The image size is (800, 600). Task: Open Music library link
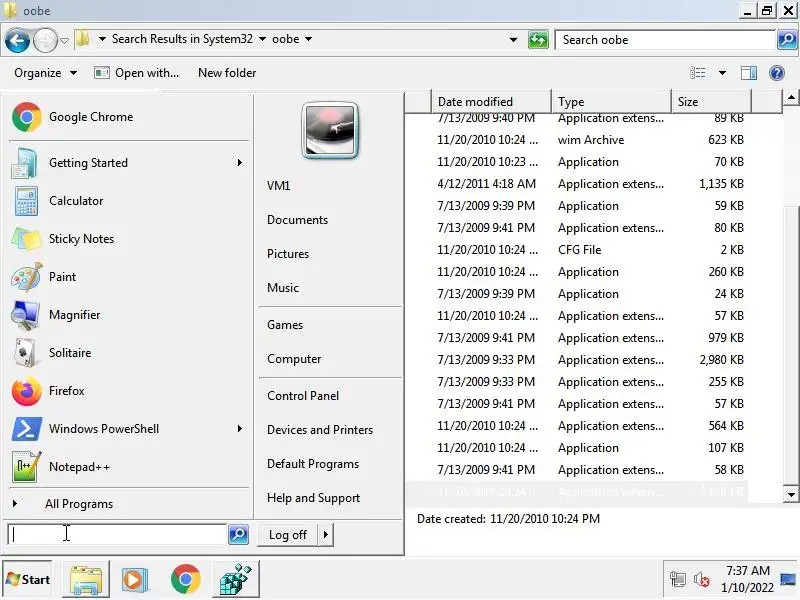tap(283, 288)
